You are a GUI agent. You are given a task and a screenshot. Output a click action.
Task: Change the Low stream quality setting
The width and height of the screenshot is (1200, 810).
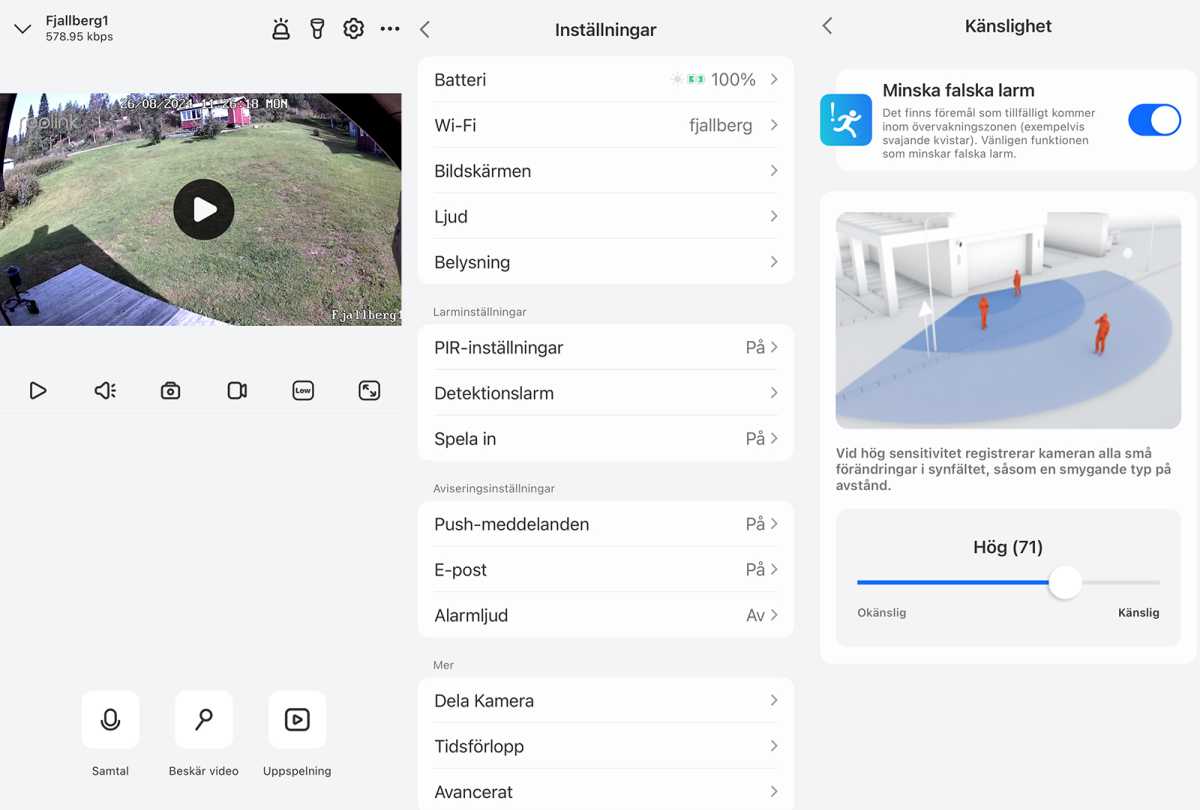pos(303,391)
